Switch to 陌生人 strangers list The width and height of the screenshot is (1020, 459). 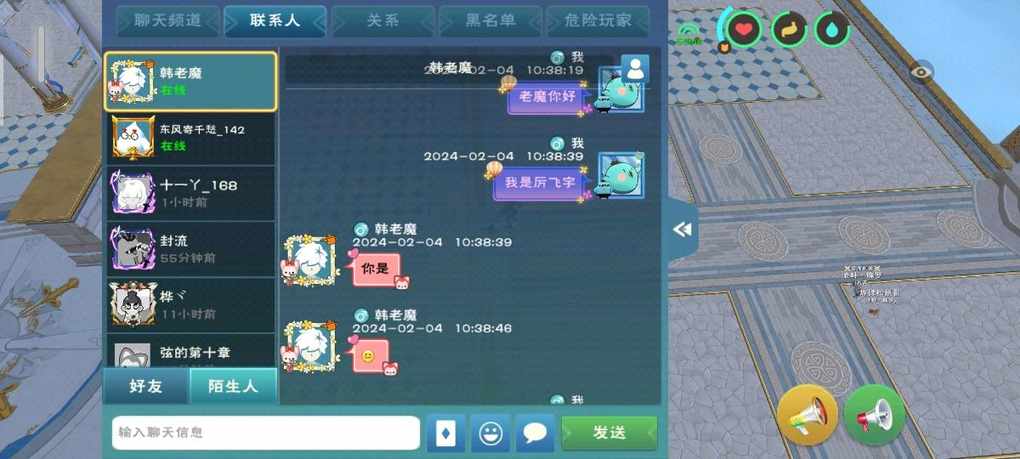(x=233, y=386)
